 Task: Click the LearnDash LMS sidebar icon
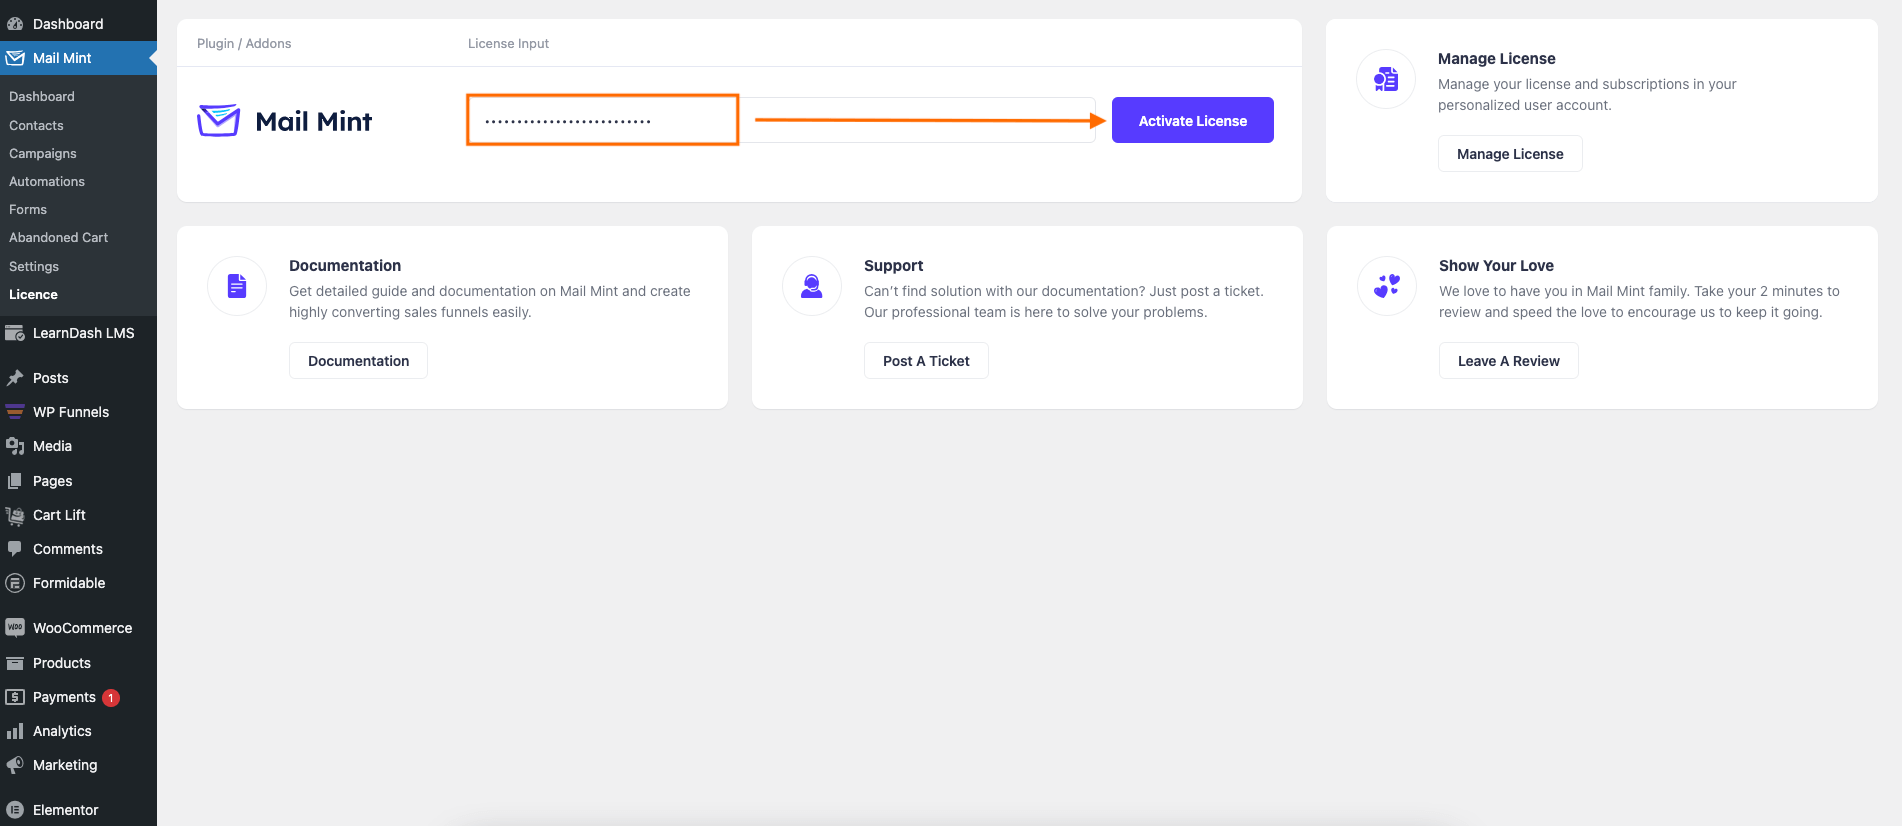(x=15, y=333)
